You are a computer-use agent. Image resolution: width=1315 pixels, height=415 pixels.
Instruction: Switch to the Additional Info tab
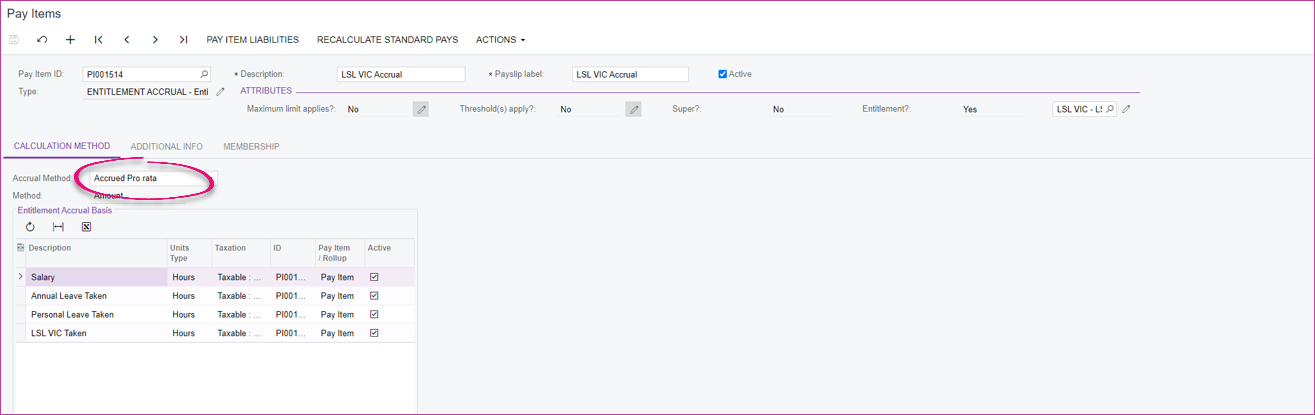166,147
